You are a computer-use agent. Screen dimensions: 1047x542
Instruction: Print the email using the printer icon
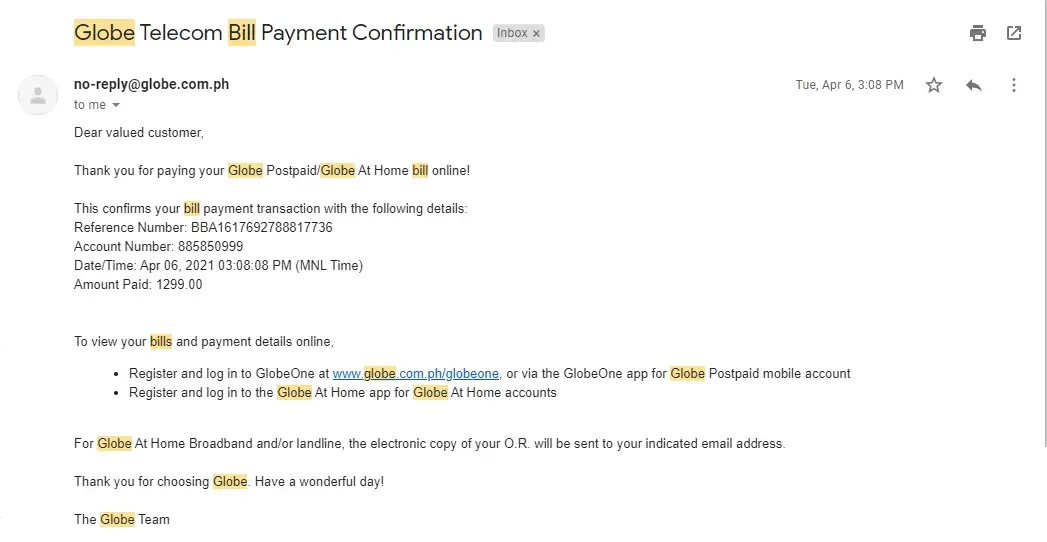click(x=977, y=33)
